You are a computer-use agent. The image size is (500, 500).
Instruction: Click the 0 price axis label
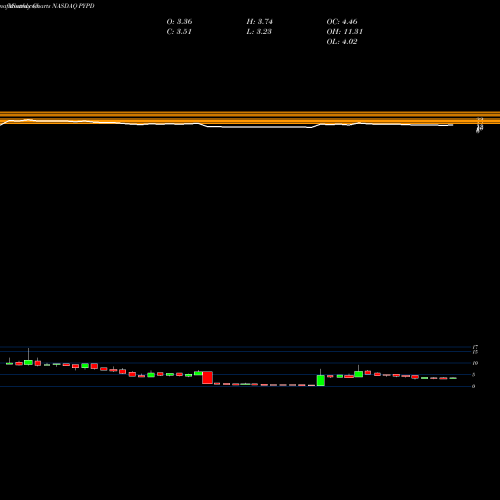click(473, 386)
